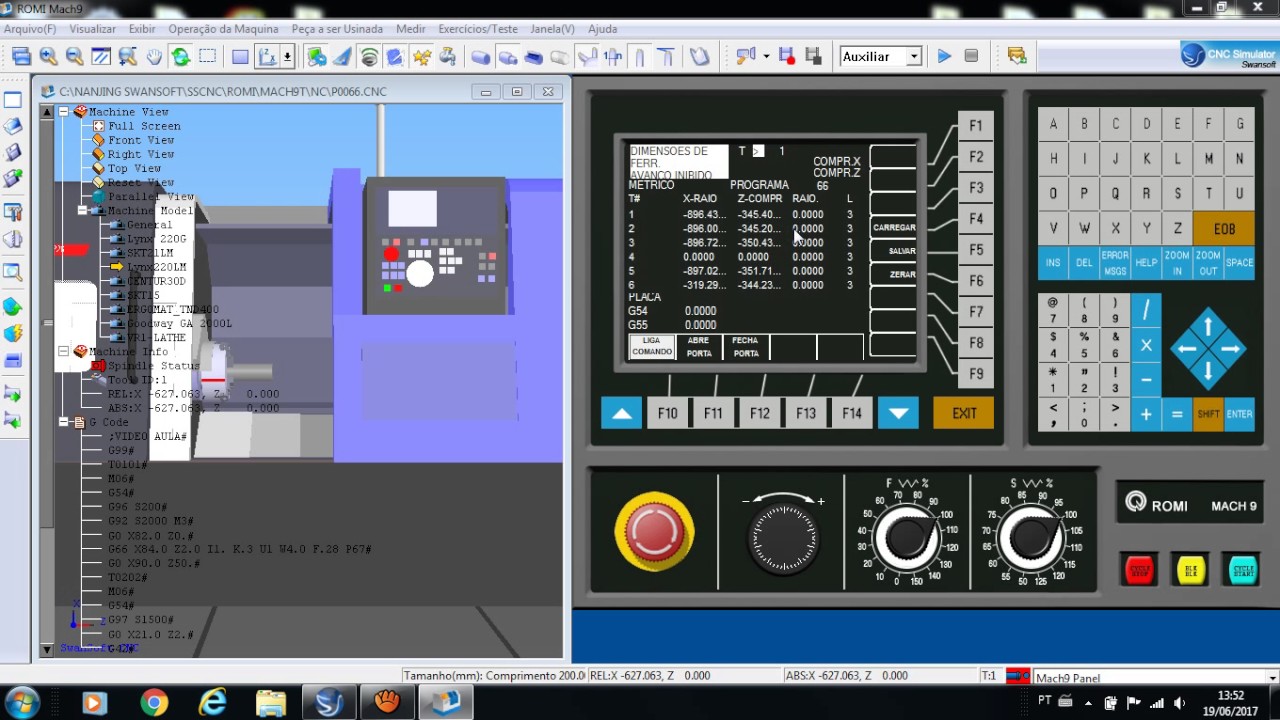Click the LIGA COMANDO softkey on screen
This screenshot has width=1280, height=720.
click(x=652, y=346)
